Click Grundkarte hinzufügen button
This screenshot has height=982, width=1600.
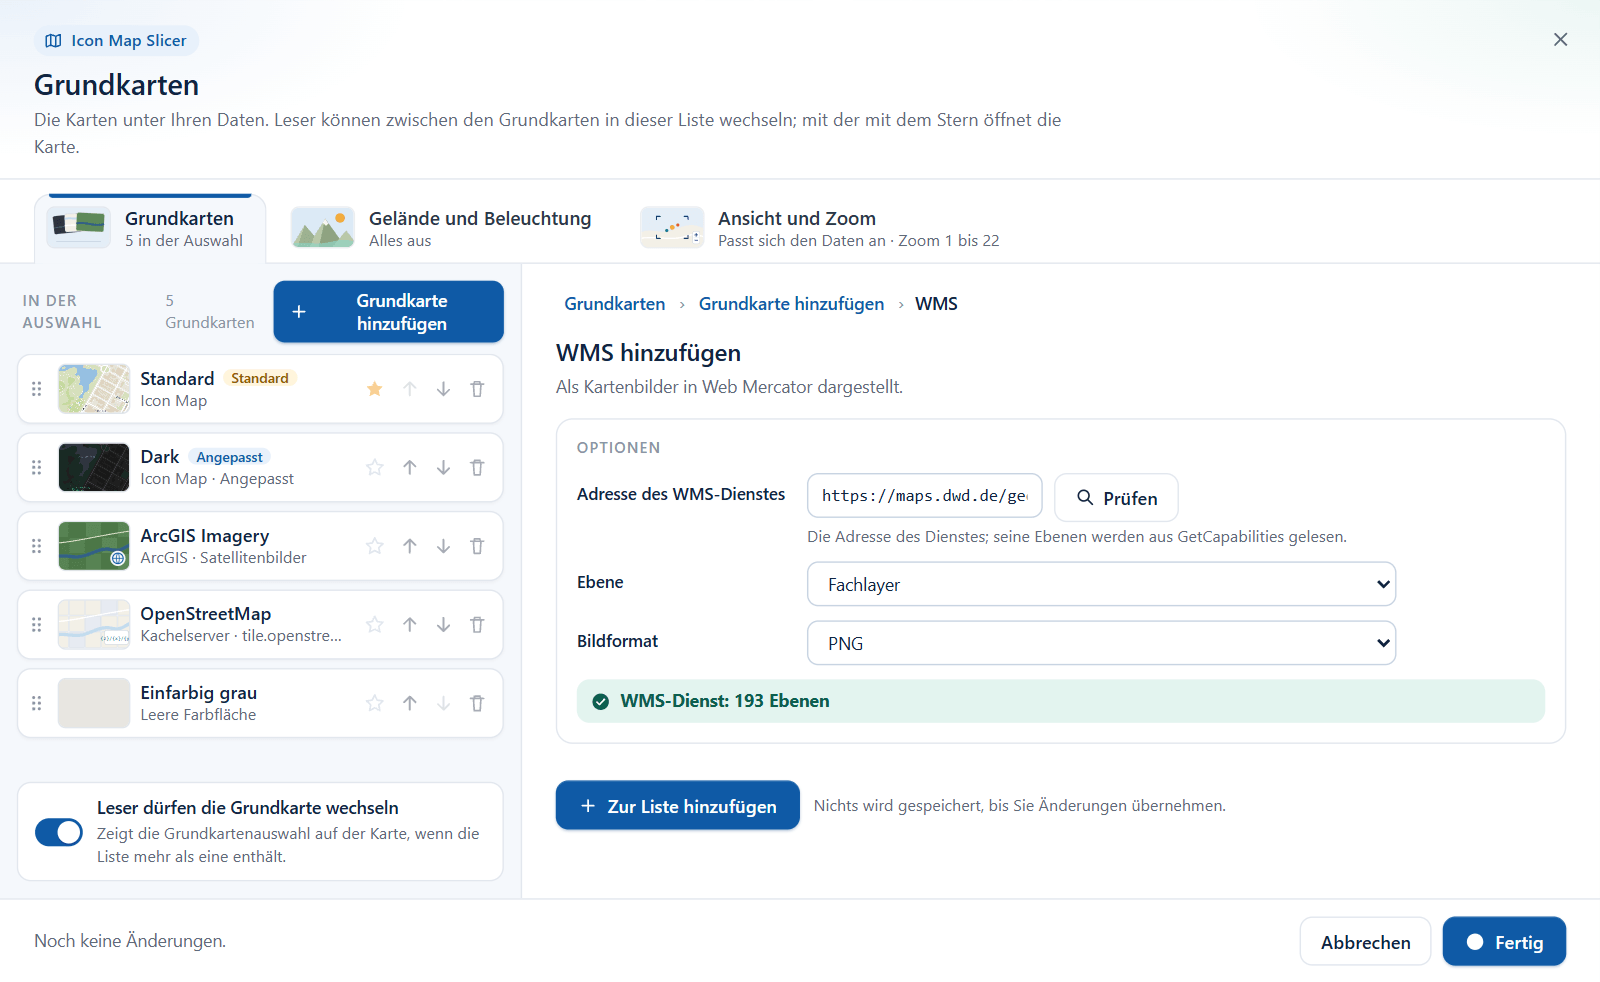coord(388,312)
